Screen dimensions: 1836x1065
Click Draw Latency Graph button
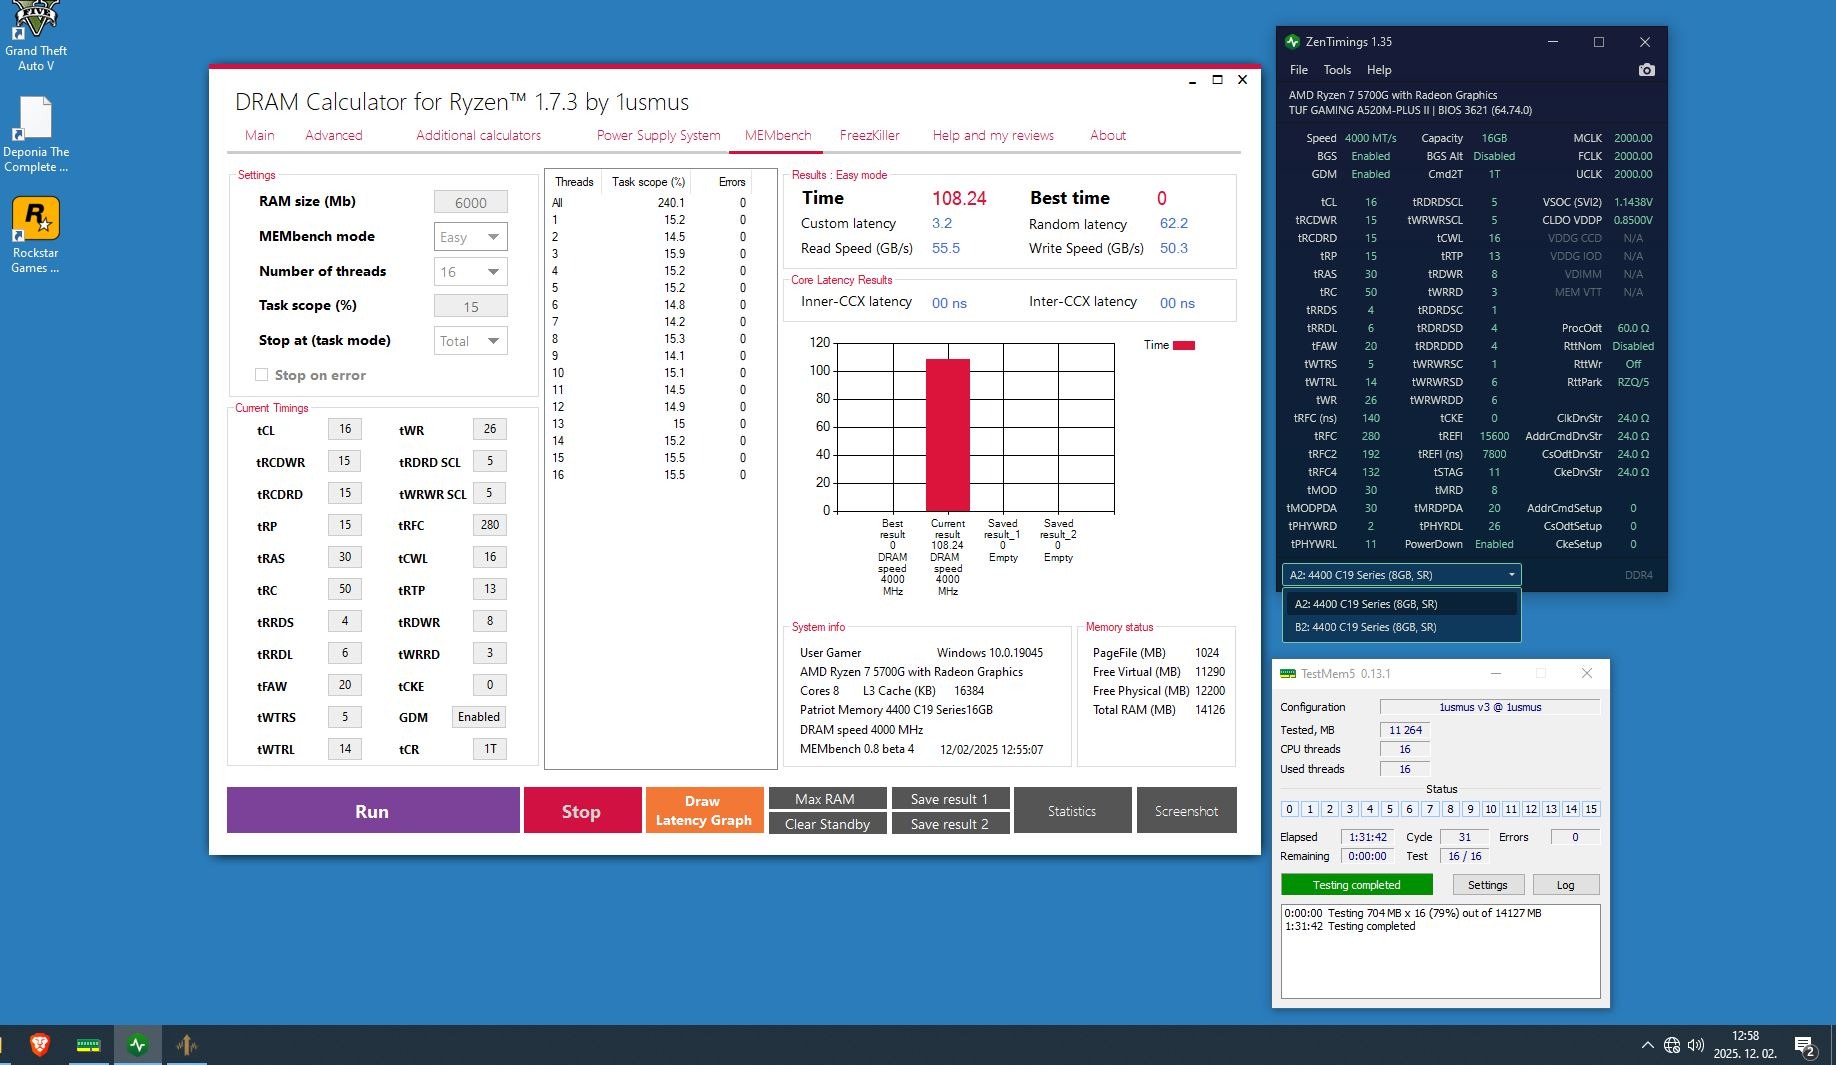704,810
